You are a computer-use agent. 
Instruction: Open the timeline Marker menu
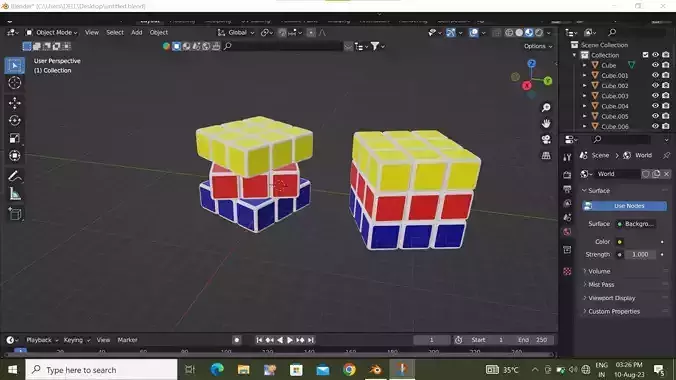coord(128,340)
